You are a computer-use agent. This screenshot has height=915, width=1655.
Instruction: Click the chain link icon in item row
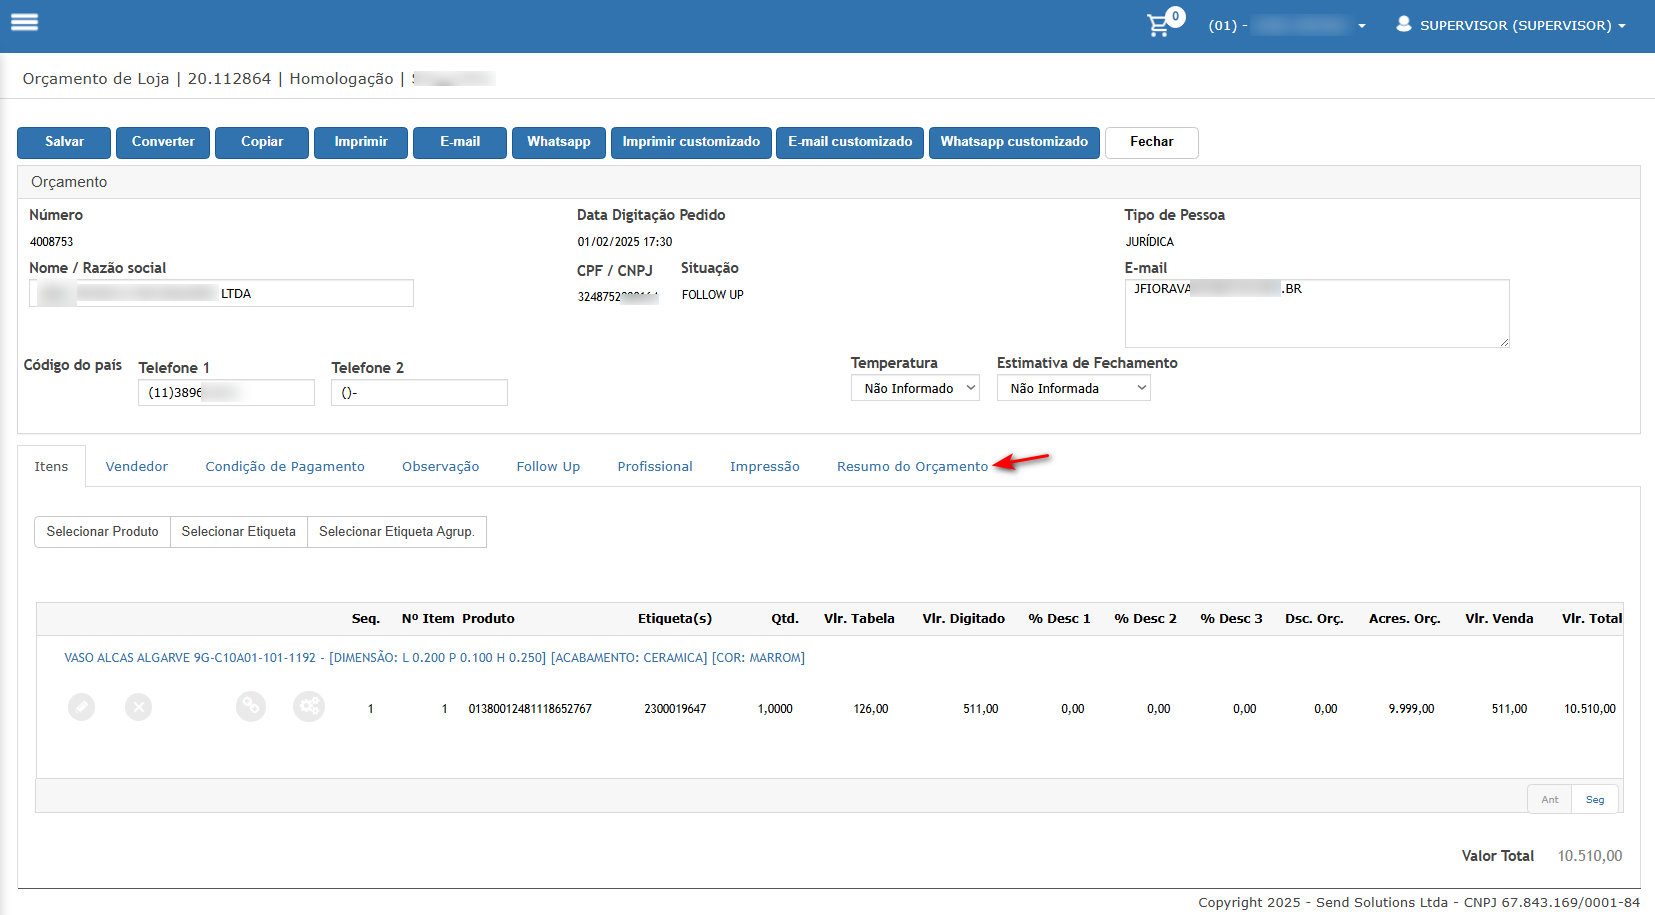[251, 706]
